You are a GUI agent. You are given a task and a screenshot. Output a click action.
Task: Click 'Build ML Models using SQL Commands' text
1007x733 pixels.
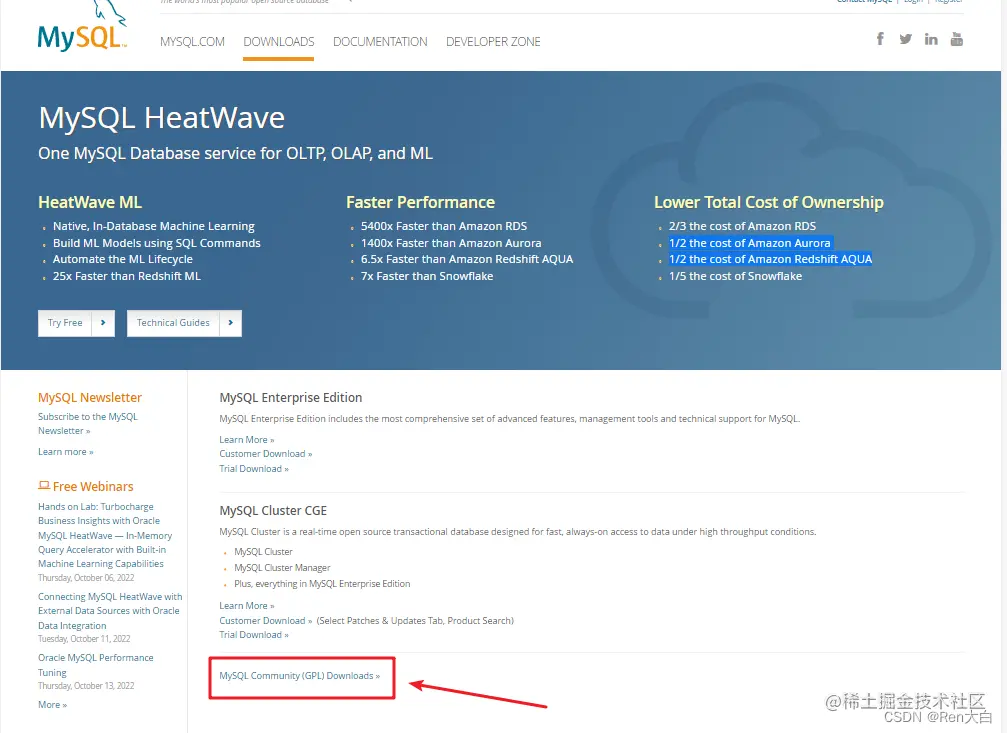click(x=157, y=243)
